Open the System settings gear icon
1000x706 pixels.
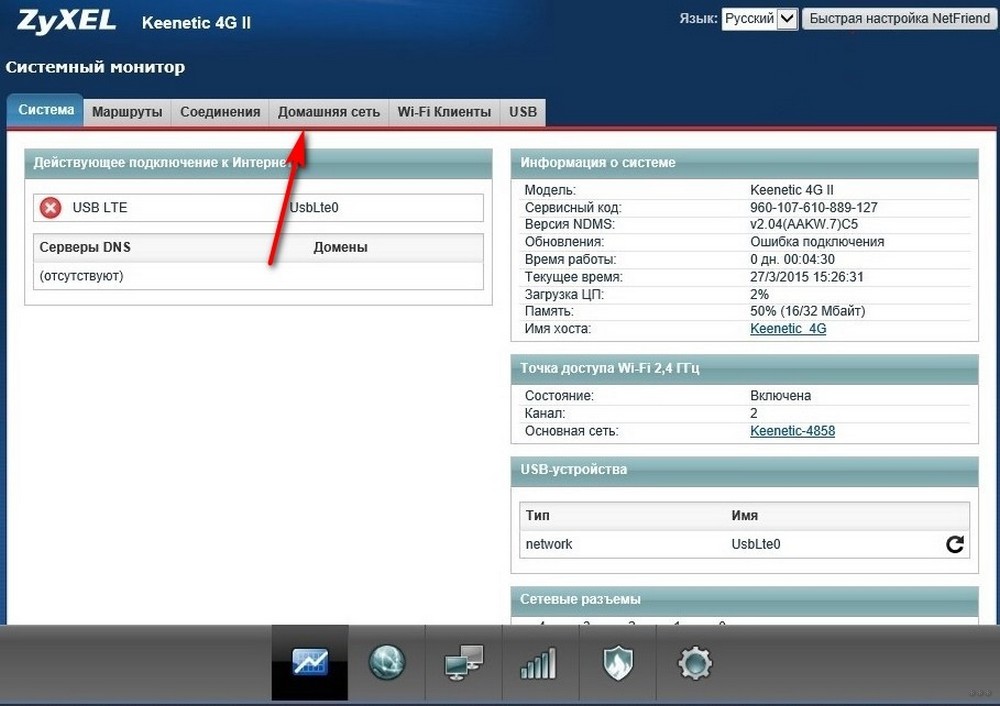pyautogui.click(x=695, y=663)
